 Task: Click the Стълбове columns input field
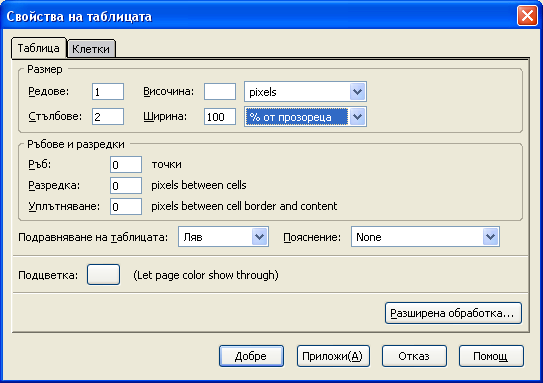[108, 117]
